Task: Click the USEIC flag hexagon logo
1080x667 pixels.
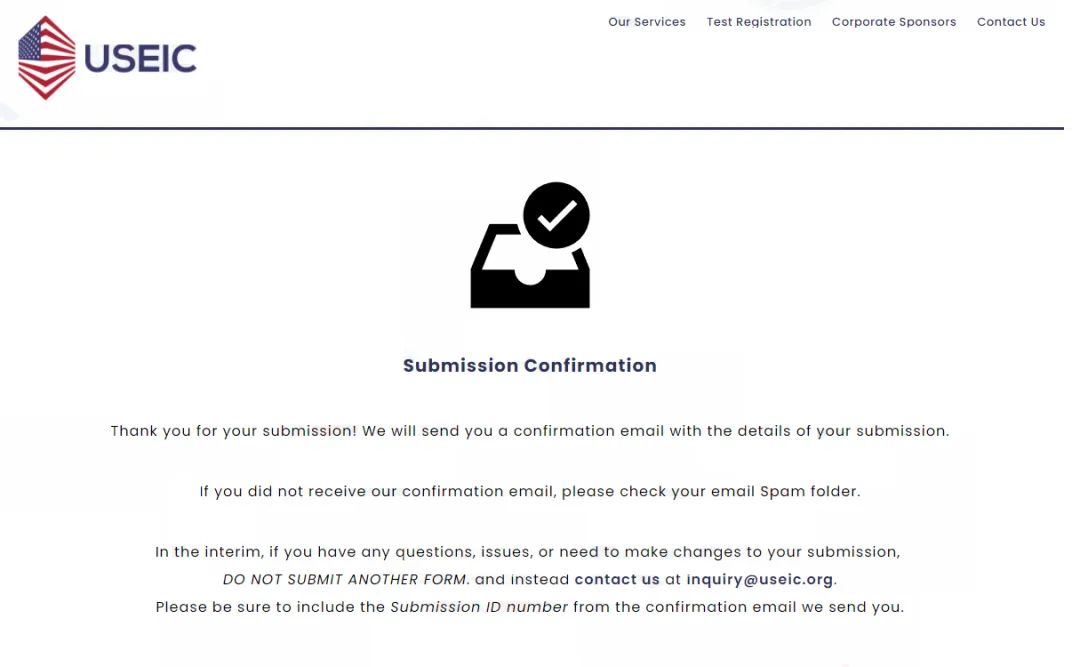Action: point(47,58)
